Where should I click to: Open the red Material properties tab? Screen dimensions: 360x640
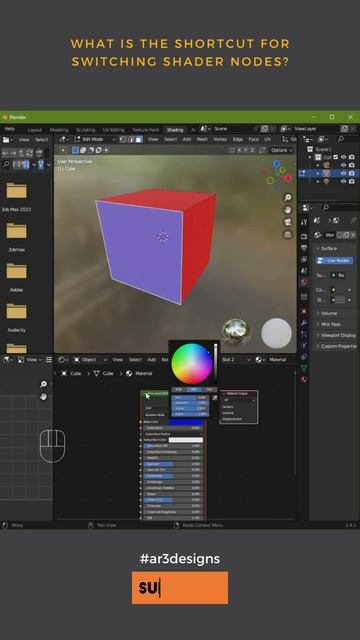pyautogui.click(x=304, y=379)
